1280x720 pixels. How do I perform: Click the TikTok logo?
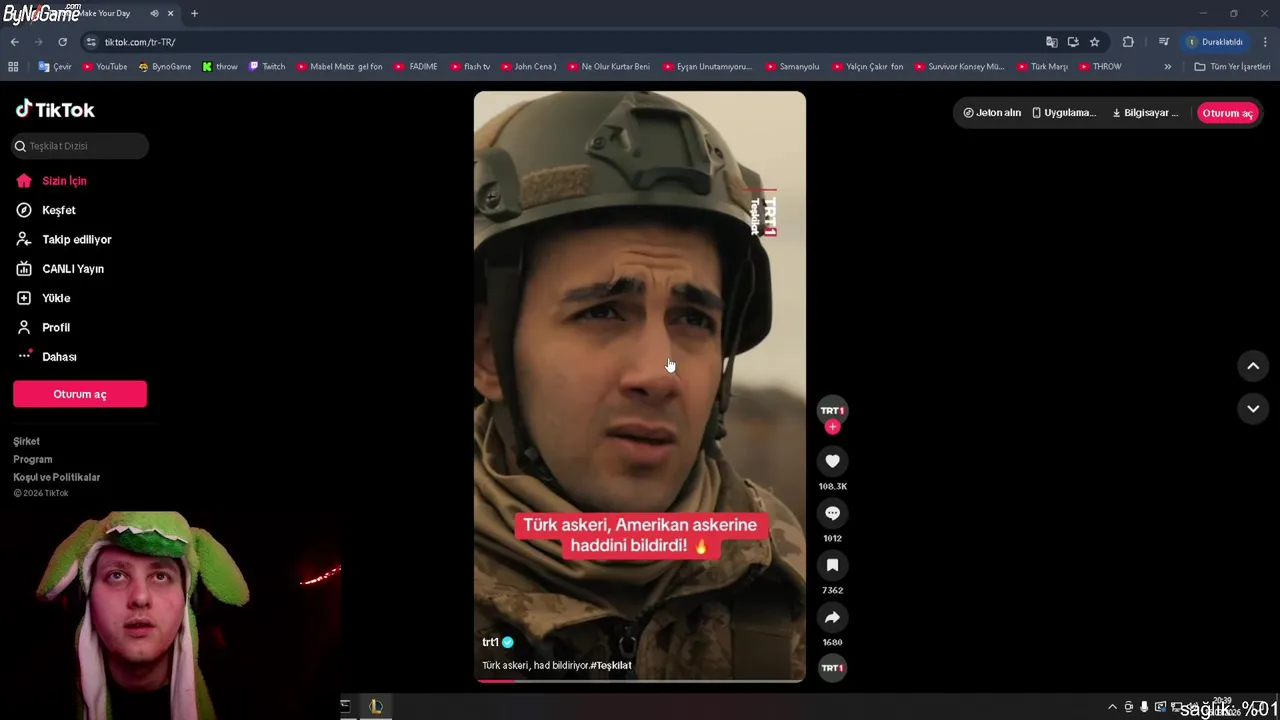[55, 109]
